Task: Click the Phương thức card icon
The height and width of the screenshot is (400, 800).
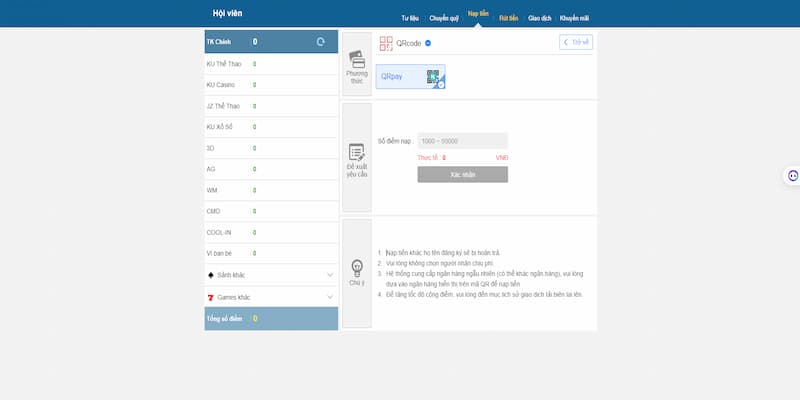Action: (x=357, y=59)
